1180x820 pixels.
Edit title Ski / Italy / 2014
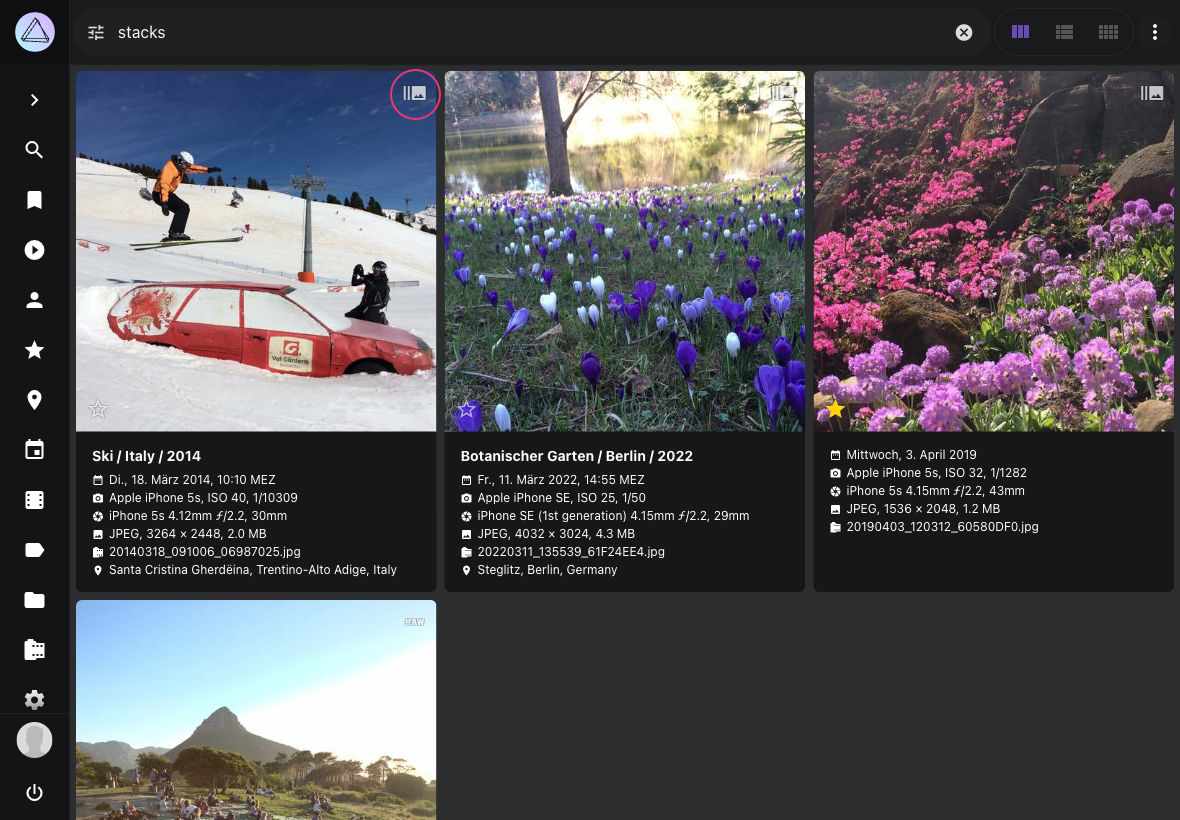[x=146, y=456]
